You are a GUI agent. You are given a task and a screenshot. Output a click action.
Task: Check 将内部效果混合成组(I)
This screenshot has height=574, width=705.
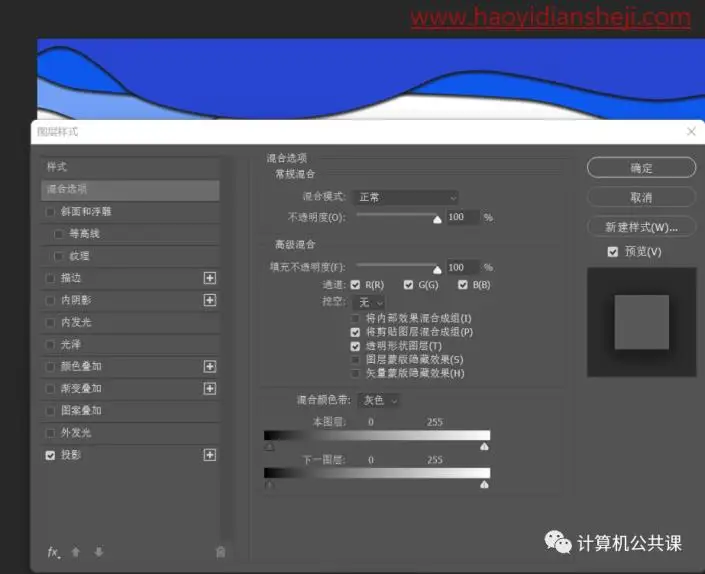pos(355,319)
